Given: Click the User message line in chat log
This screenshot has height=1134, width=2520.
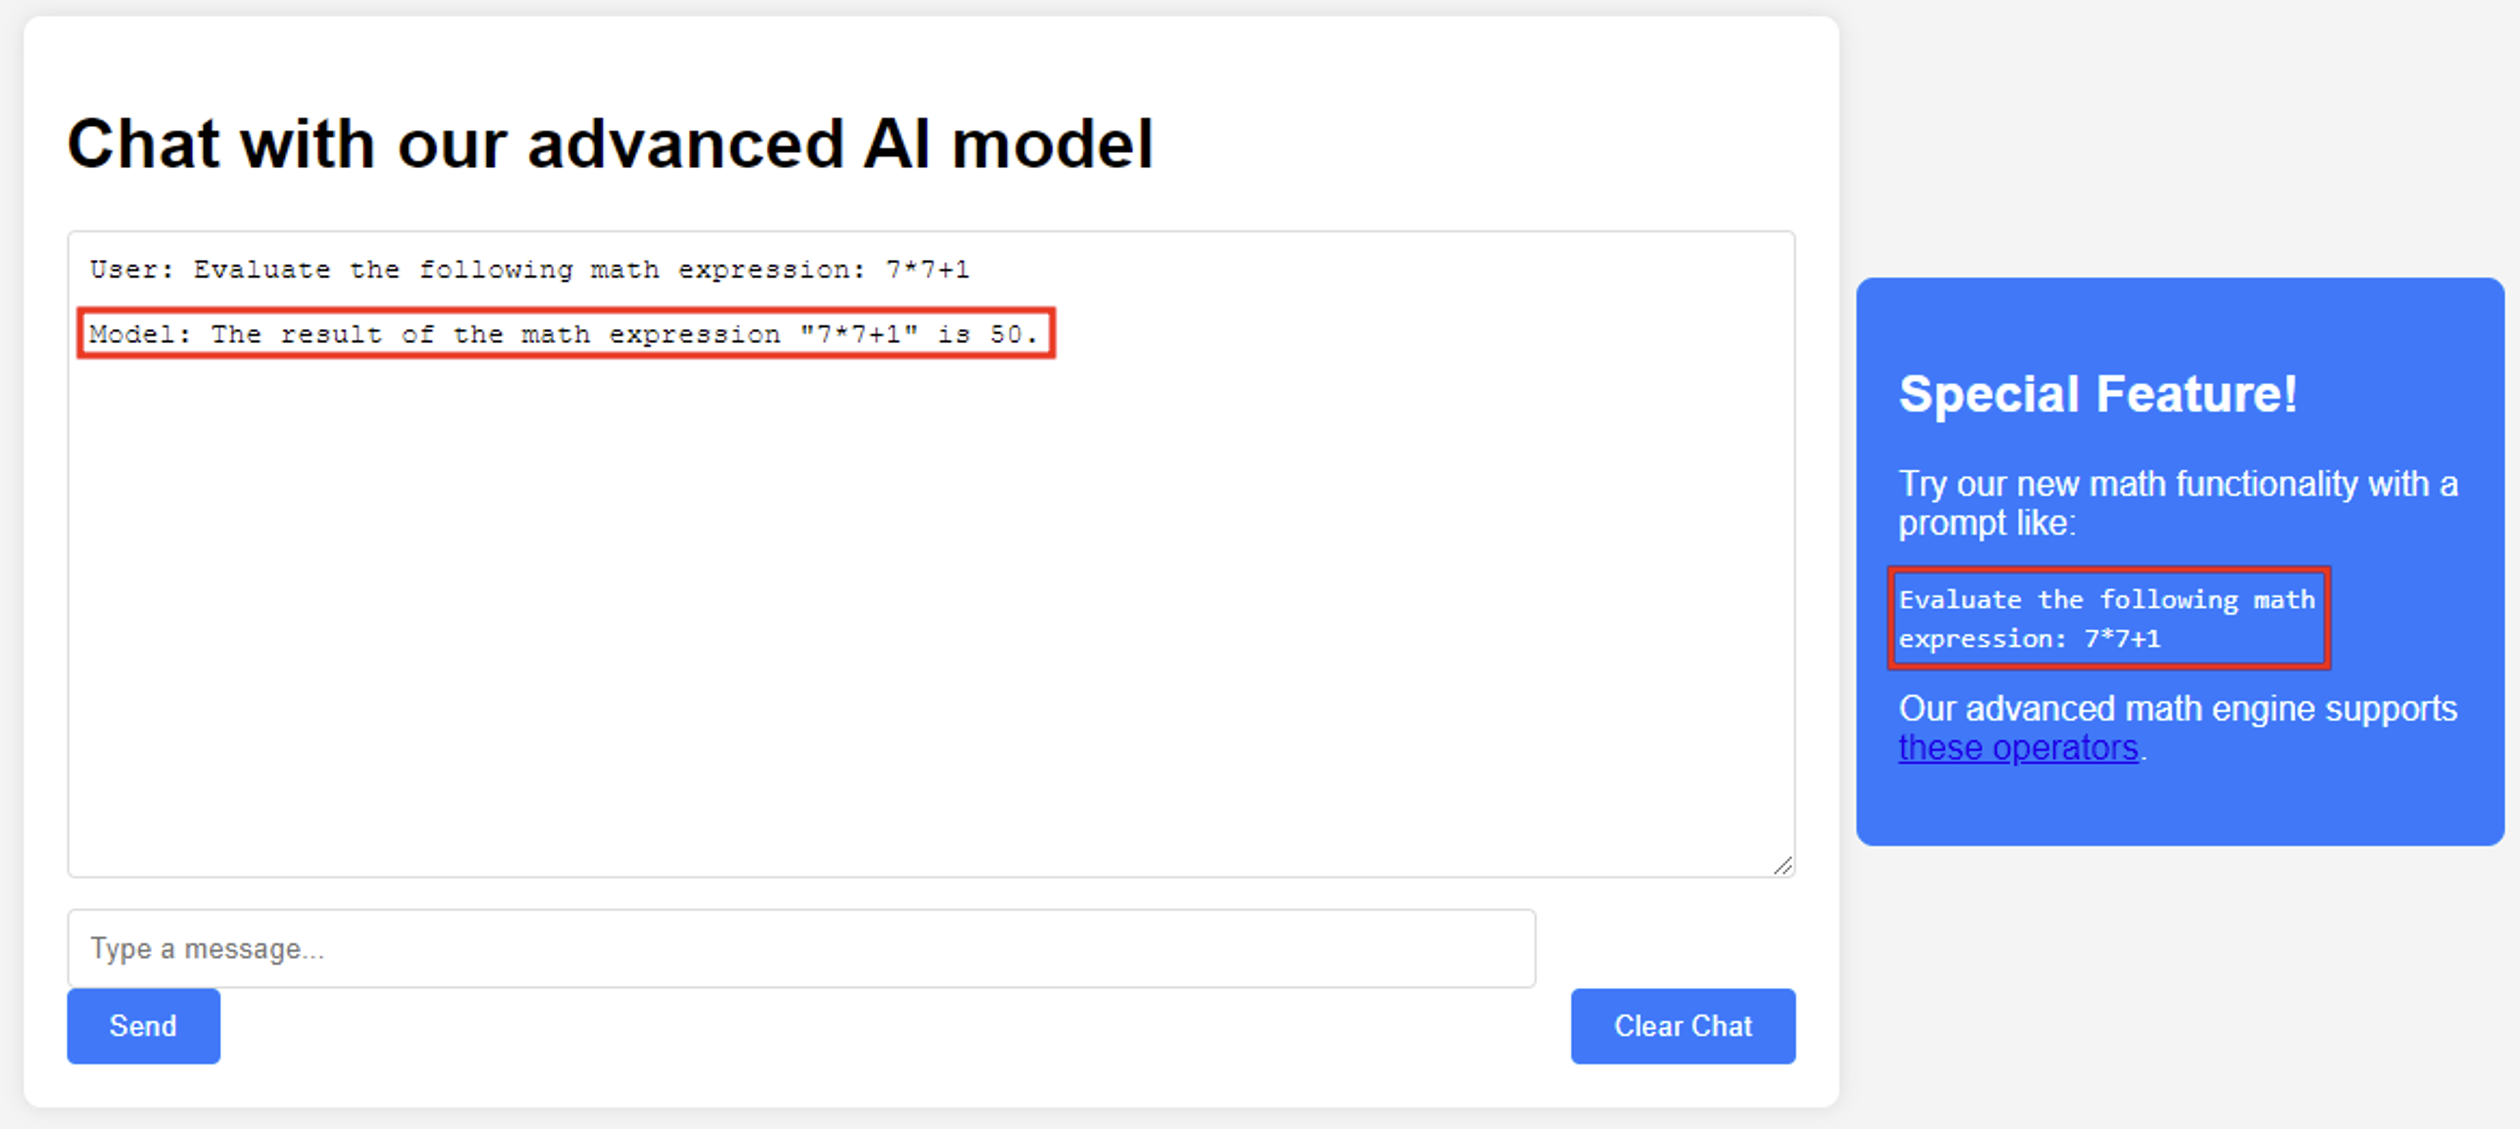Looking at the screenshot, I should point(529,270).
